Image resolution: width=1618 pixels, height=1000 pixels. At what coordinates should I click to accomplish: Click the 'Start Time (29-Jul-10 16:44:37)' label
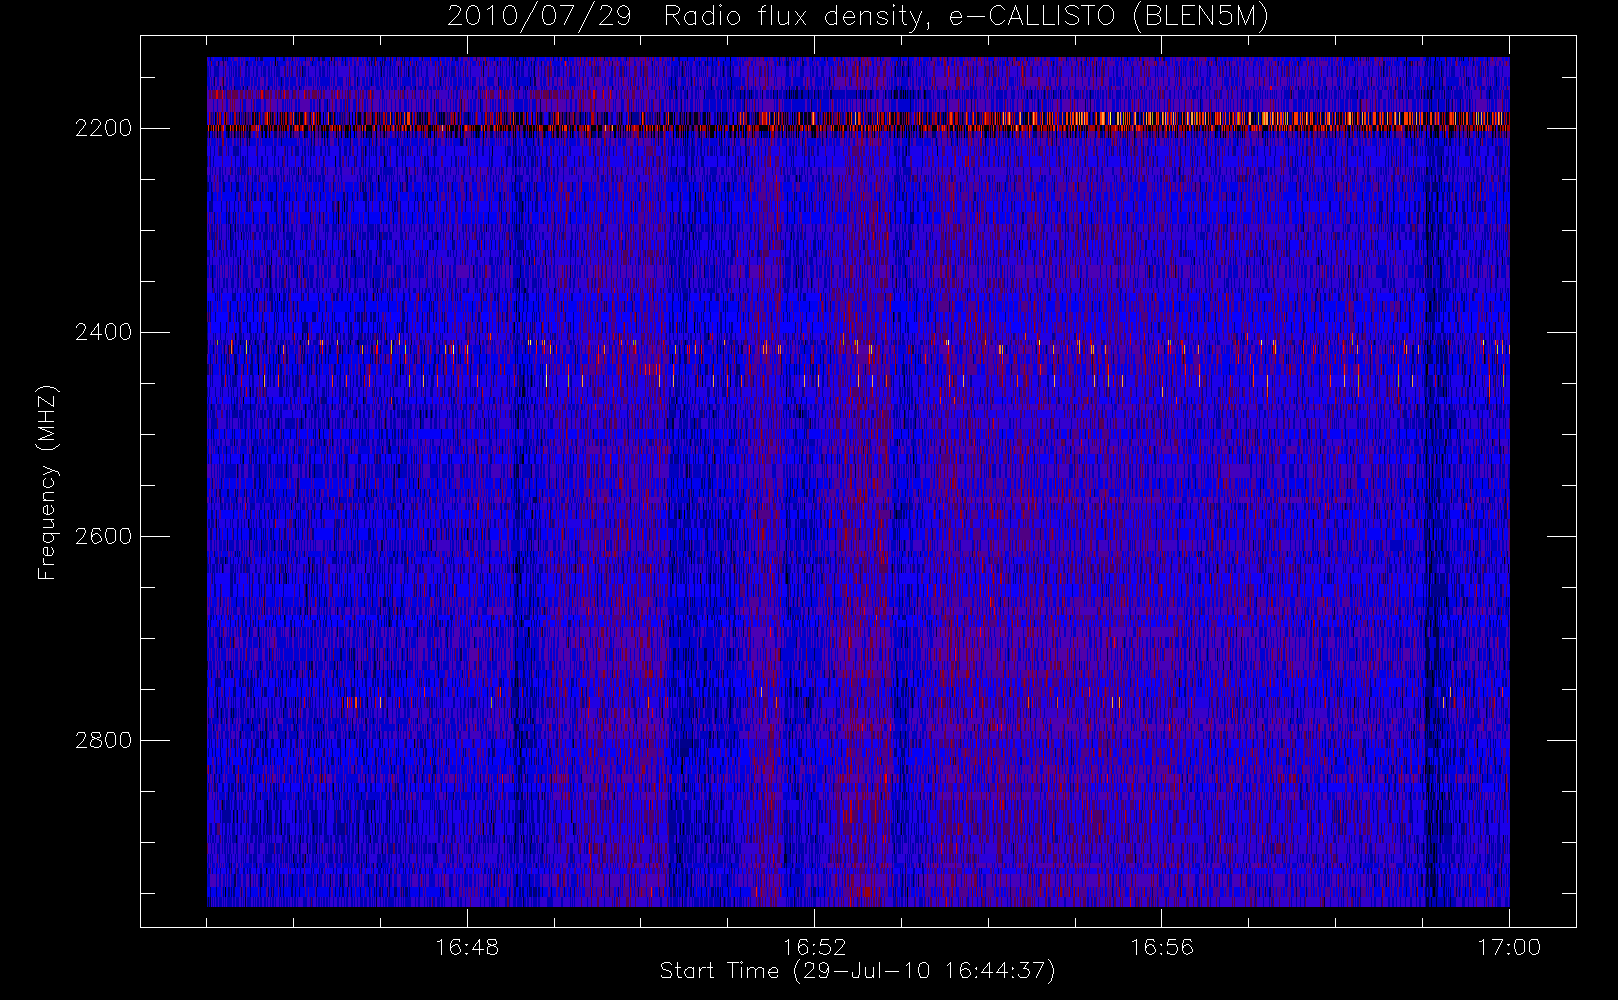857,971
